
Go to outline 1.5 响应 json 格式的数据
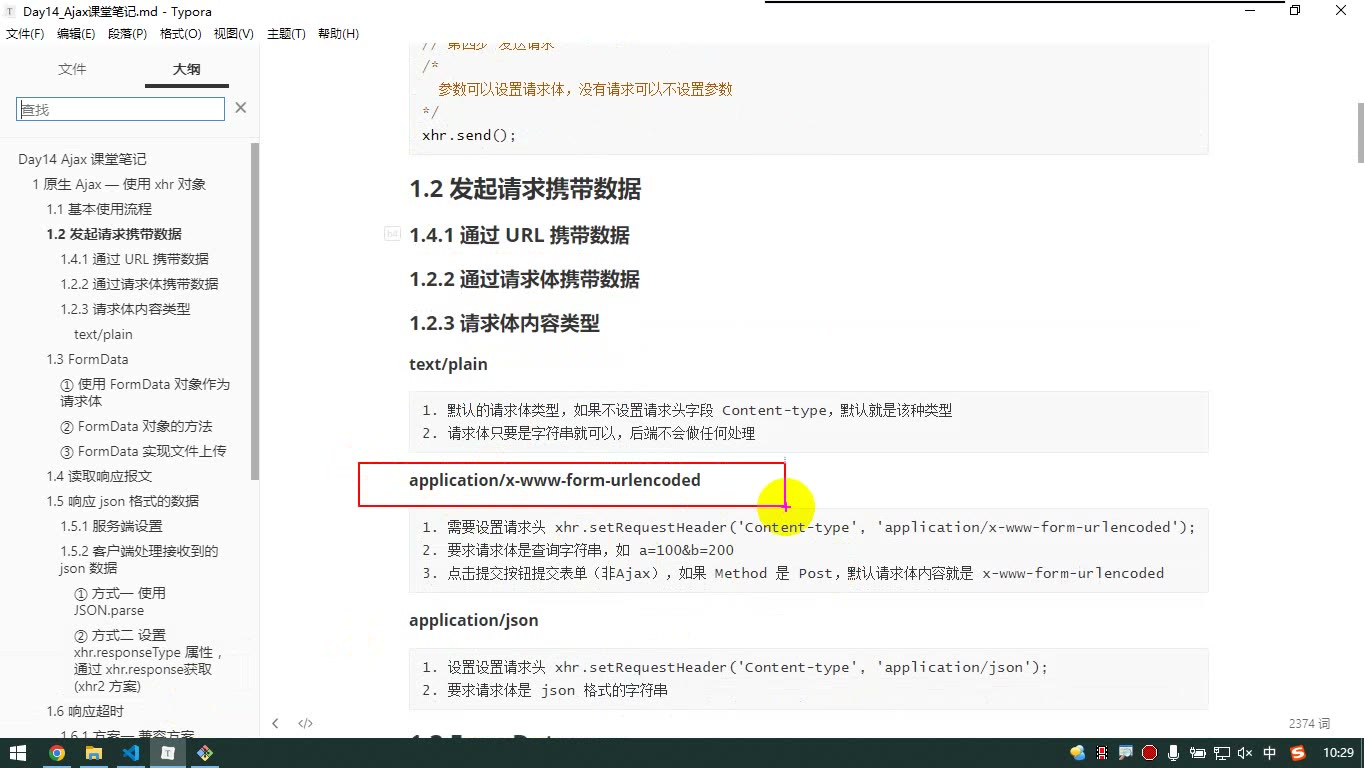tap(122, 501)
